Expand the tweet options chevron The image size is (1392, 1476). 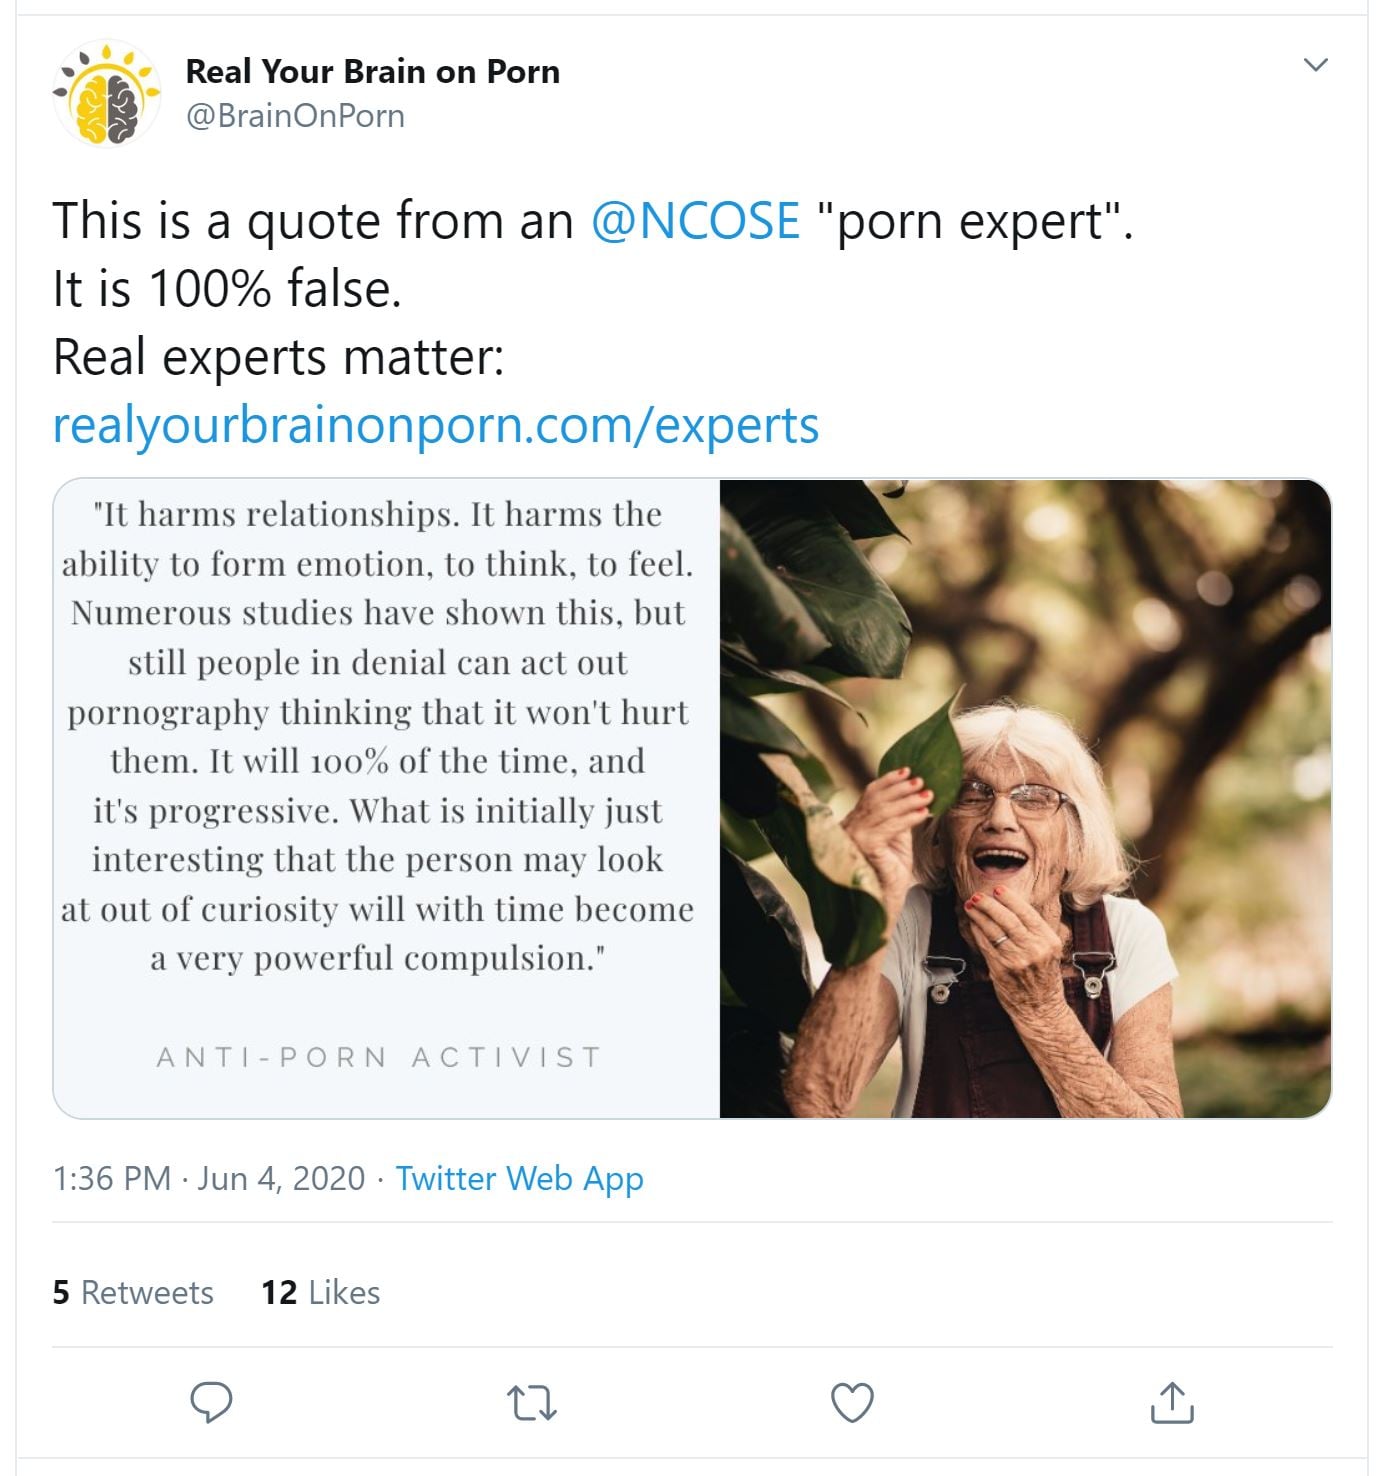click(1316, 66)
